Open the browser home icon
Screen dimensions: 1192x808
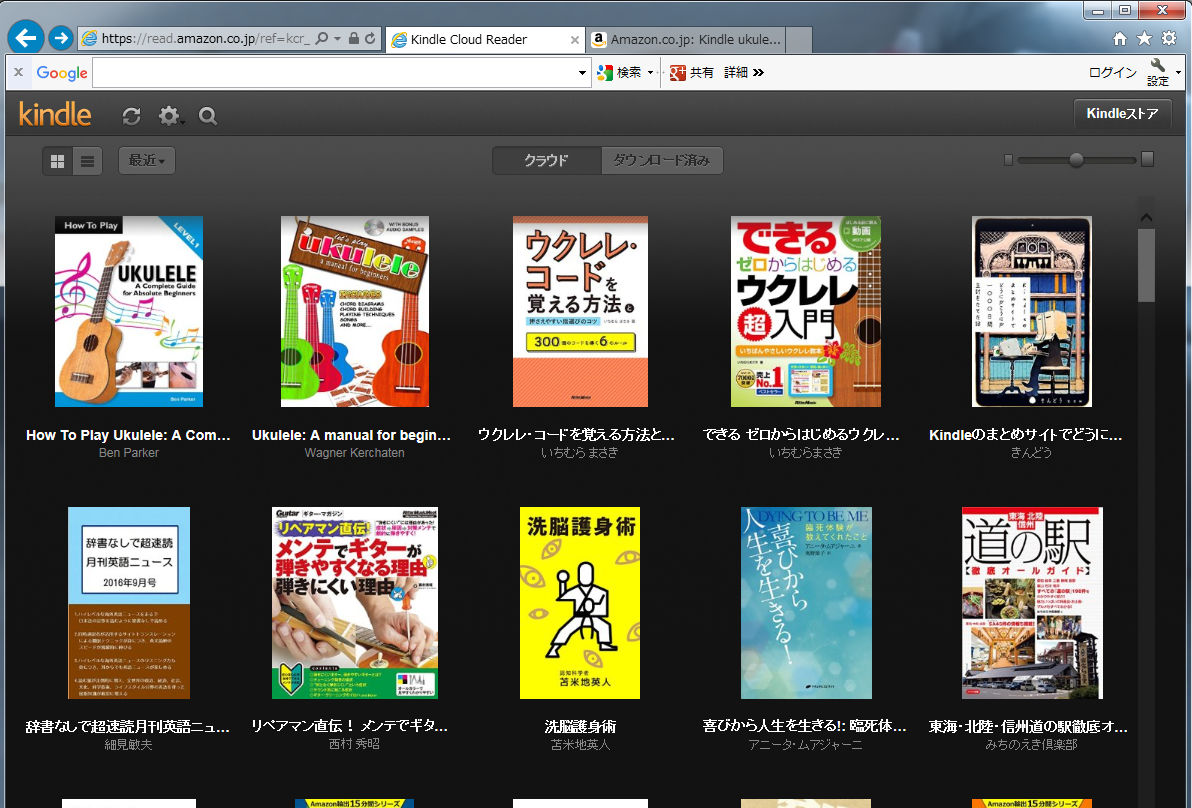click(1120, 39)
